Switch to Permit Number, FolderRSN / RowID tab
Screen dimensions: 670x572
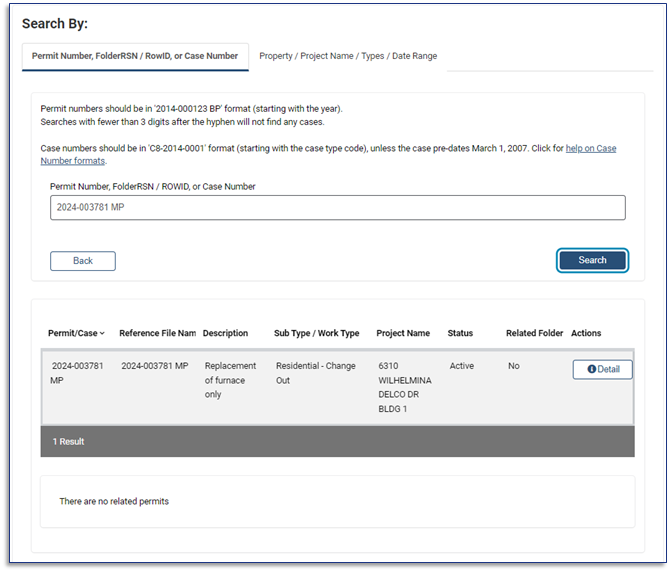[x=135, y=56]
